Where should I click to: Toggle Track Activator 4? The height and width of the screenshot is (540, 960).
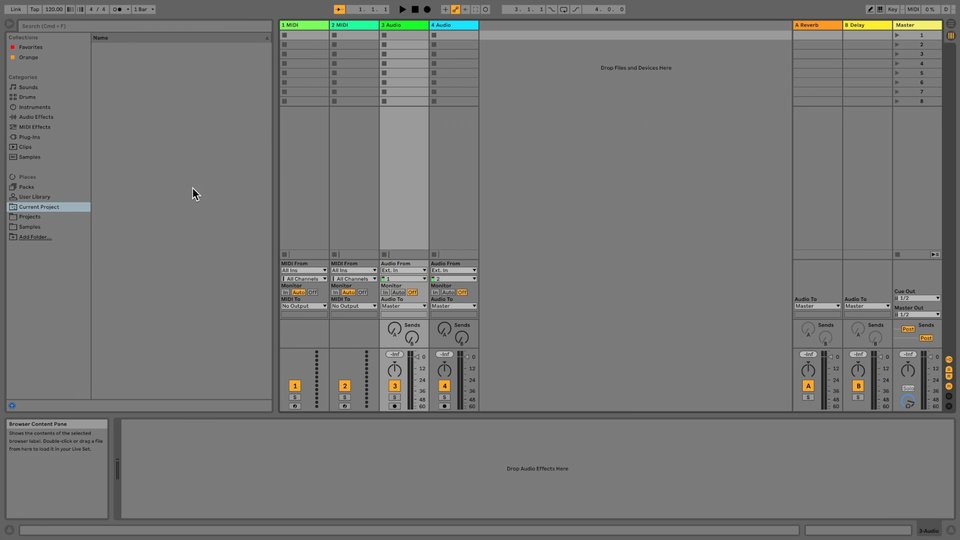click(444, 386)
